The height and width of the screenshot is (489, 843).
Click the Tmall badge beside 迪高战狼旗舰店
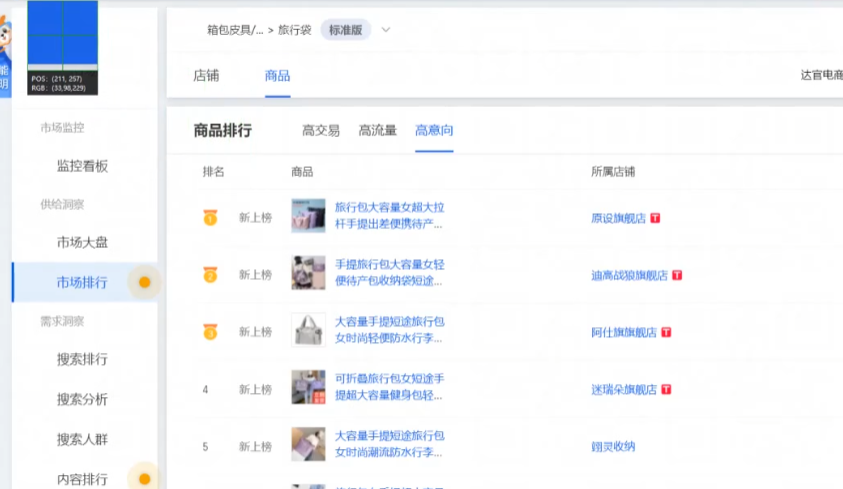click(x=677, y=275)
